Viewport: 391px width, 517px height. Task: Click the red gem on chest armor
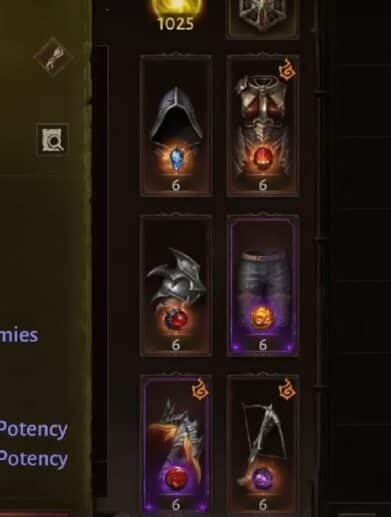click(262, 157)
